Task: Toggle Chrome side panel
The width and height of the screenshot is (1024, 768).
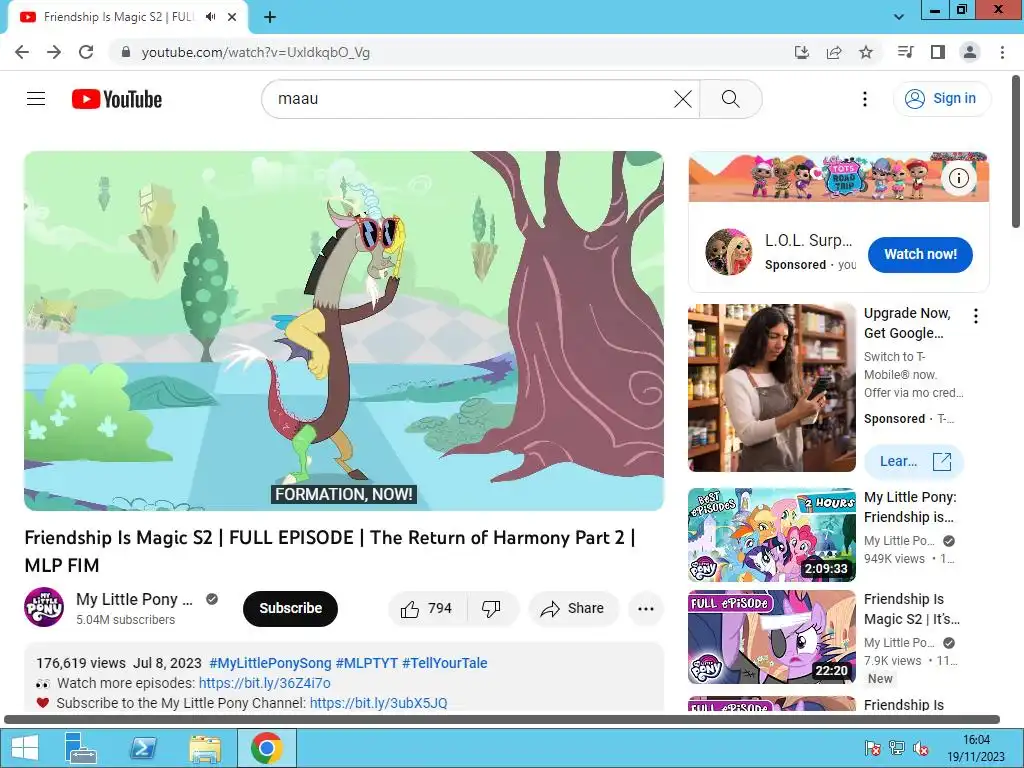Action: (x=938, y=52)
